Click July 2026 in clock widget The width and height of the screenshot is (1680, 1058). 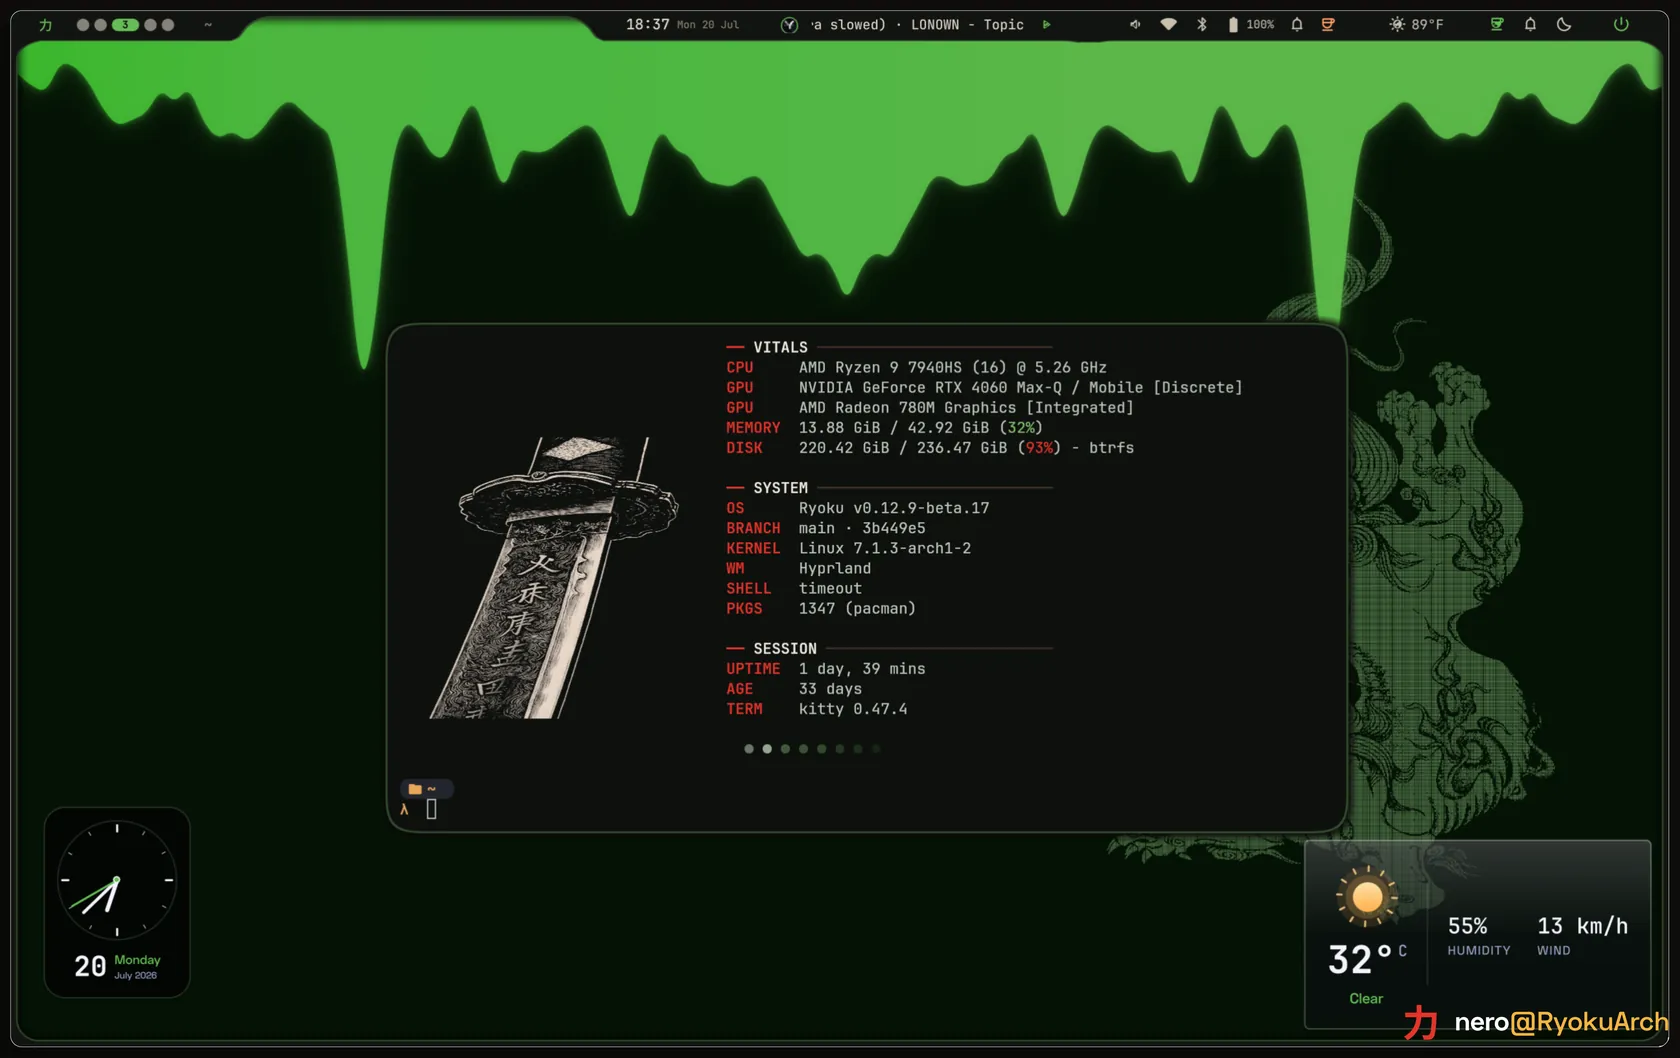coord(135,975)
